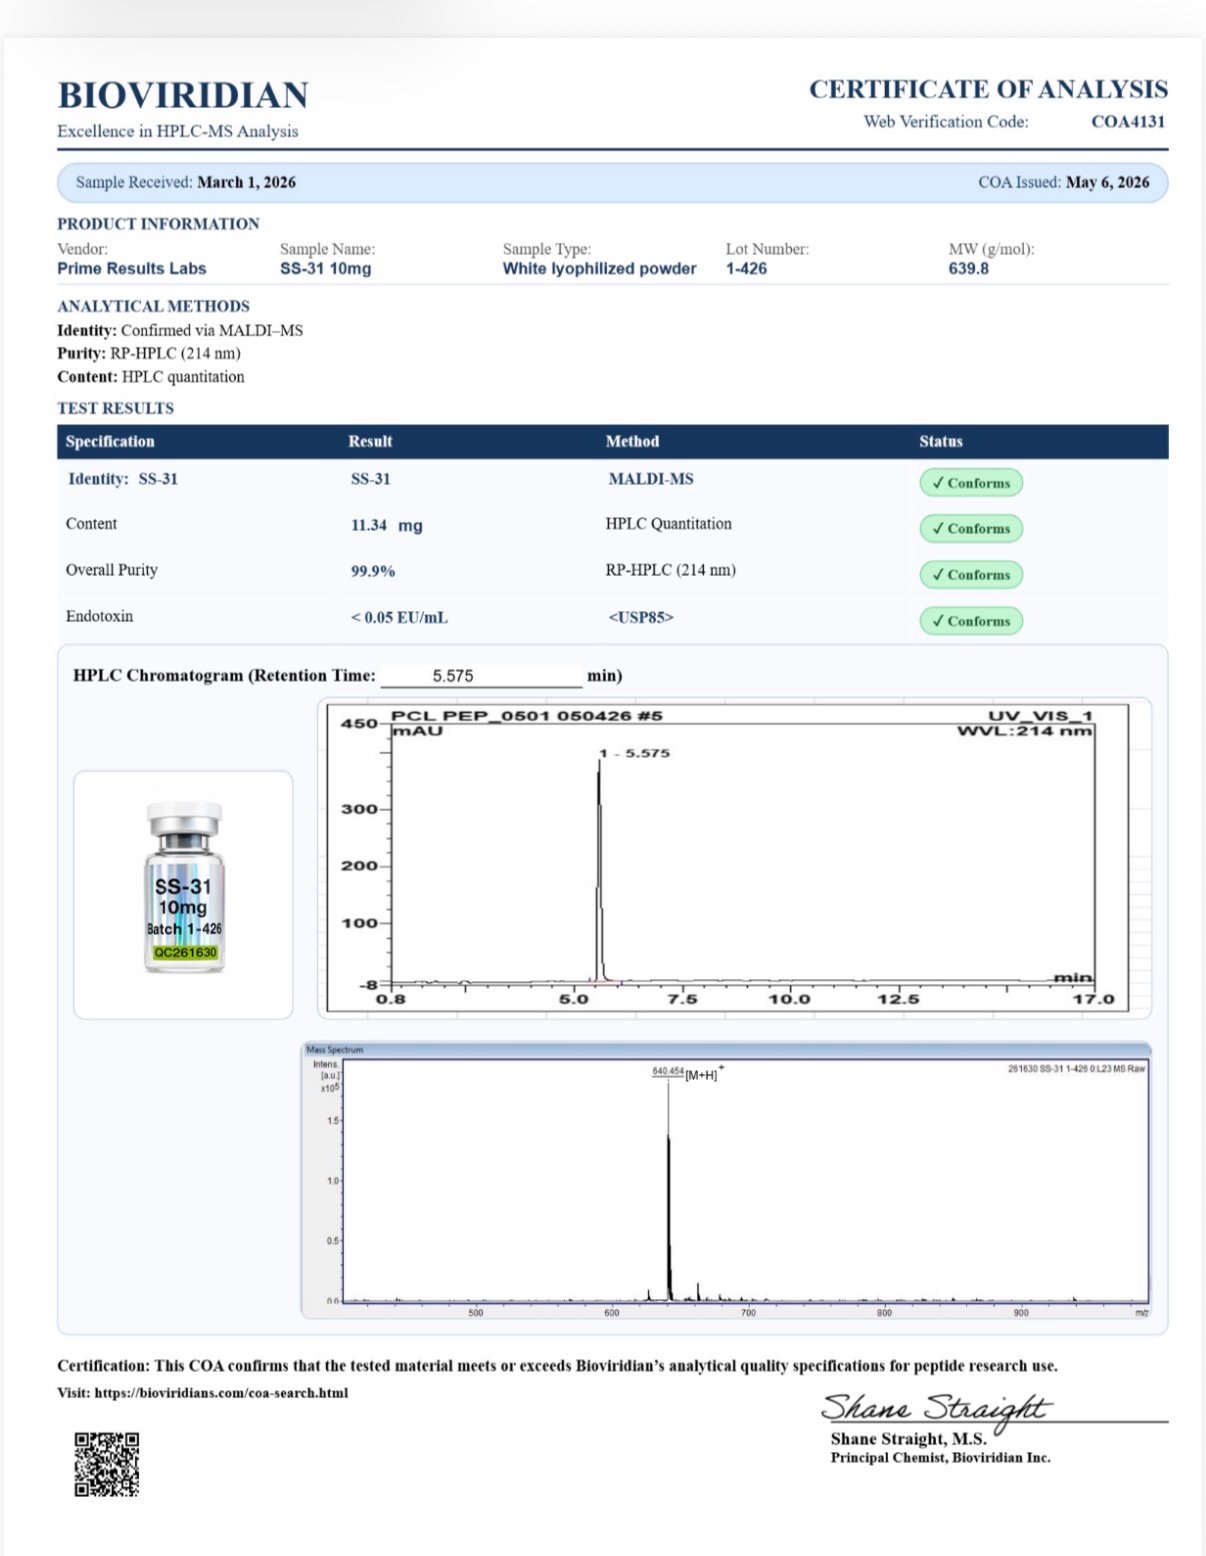Click the Shane Straight signature

[x=935, y=1410]
